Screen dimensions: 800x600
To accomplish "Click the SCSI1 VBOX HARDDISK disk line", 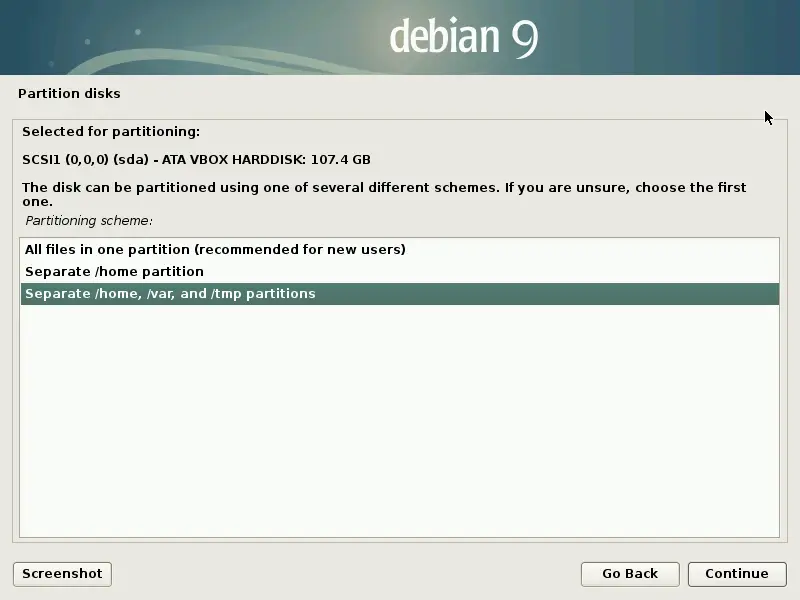I will (196, 160).
